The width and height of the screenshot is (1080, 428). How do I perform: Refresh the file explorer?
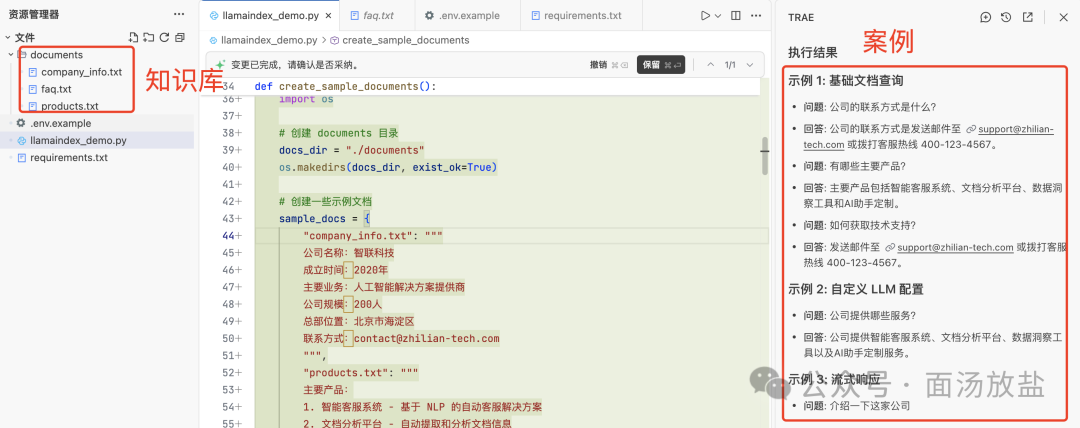(x=164, y=37)
